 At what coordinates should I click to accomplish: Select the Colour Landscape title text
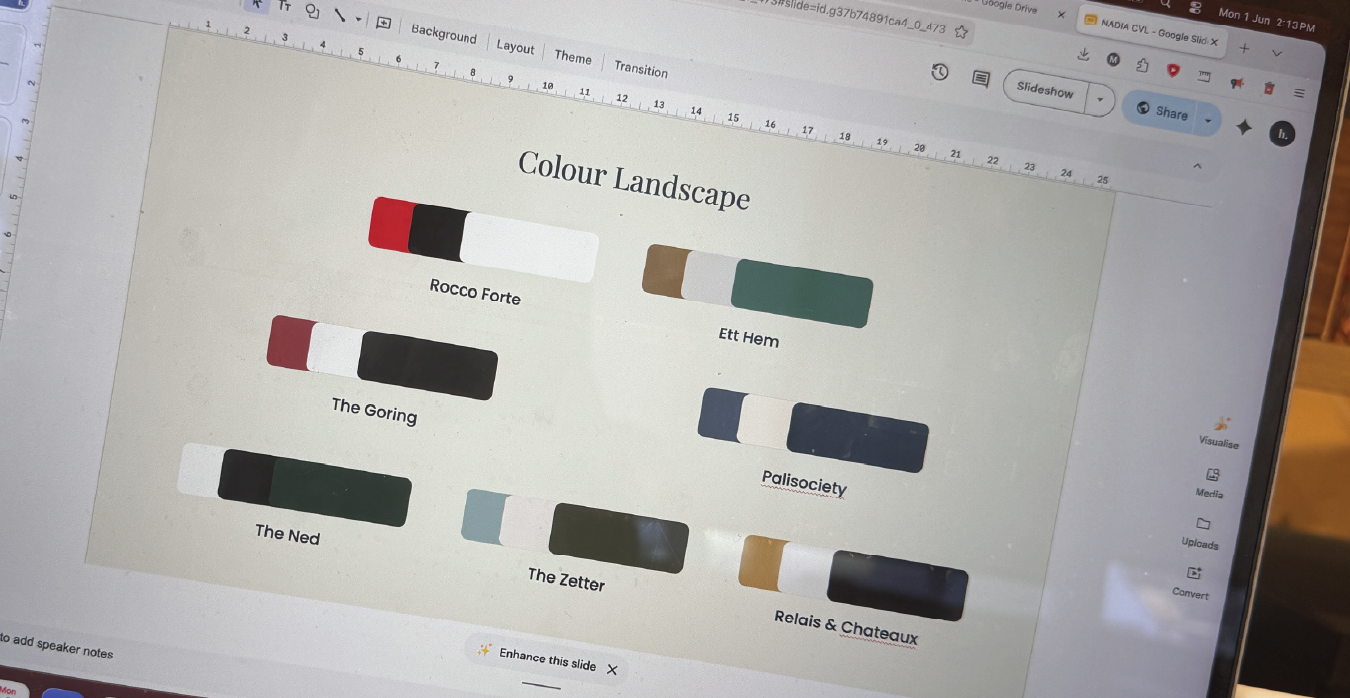[634, 179]
